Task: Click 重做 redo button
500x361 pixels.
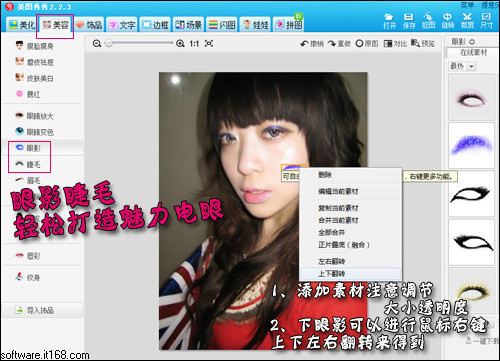Action: coord(339,44)
